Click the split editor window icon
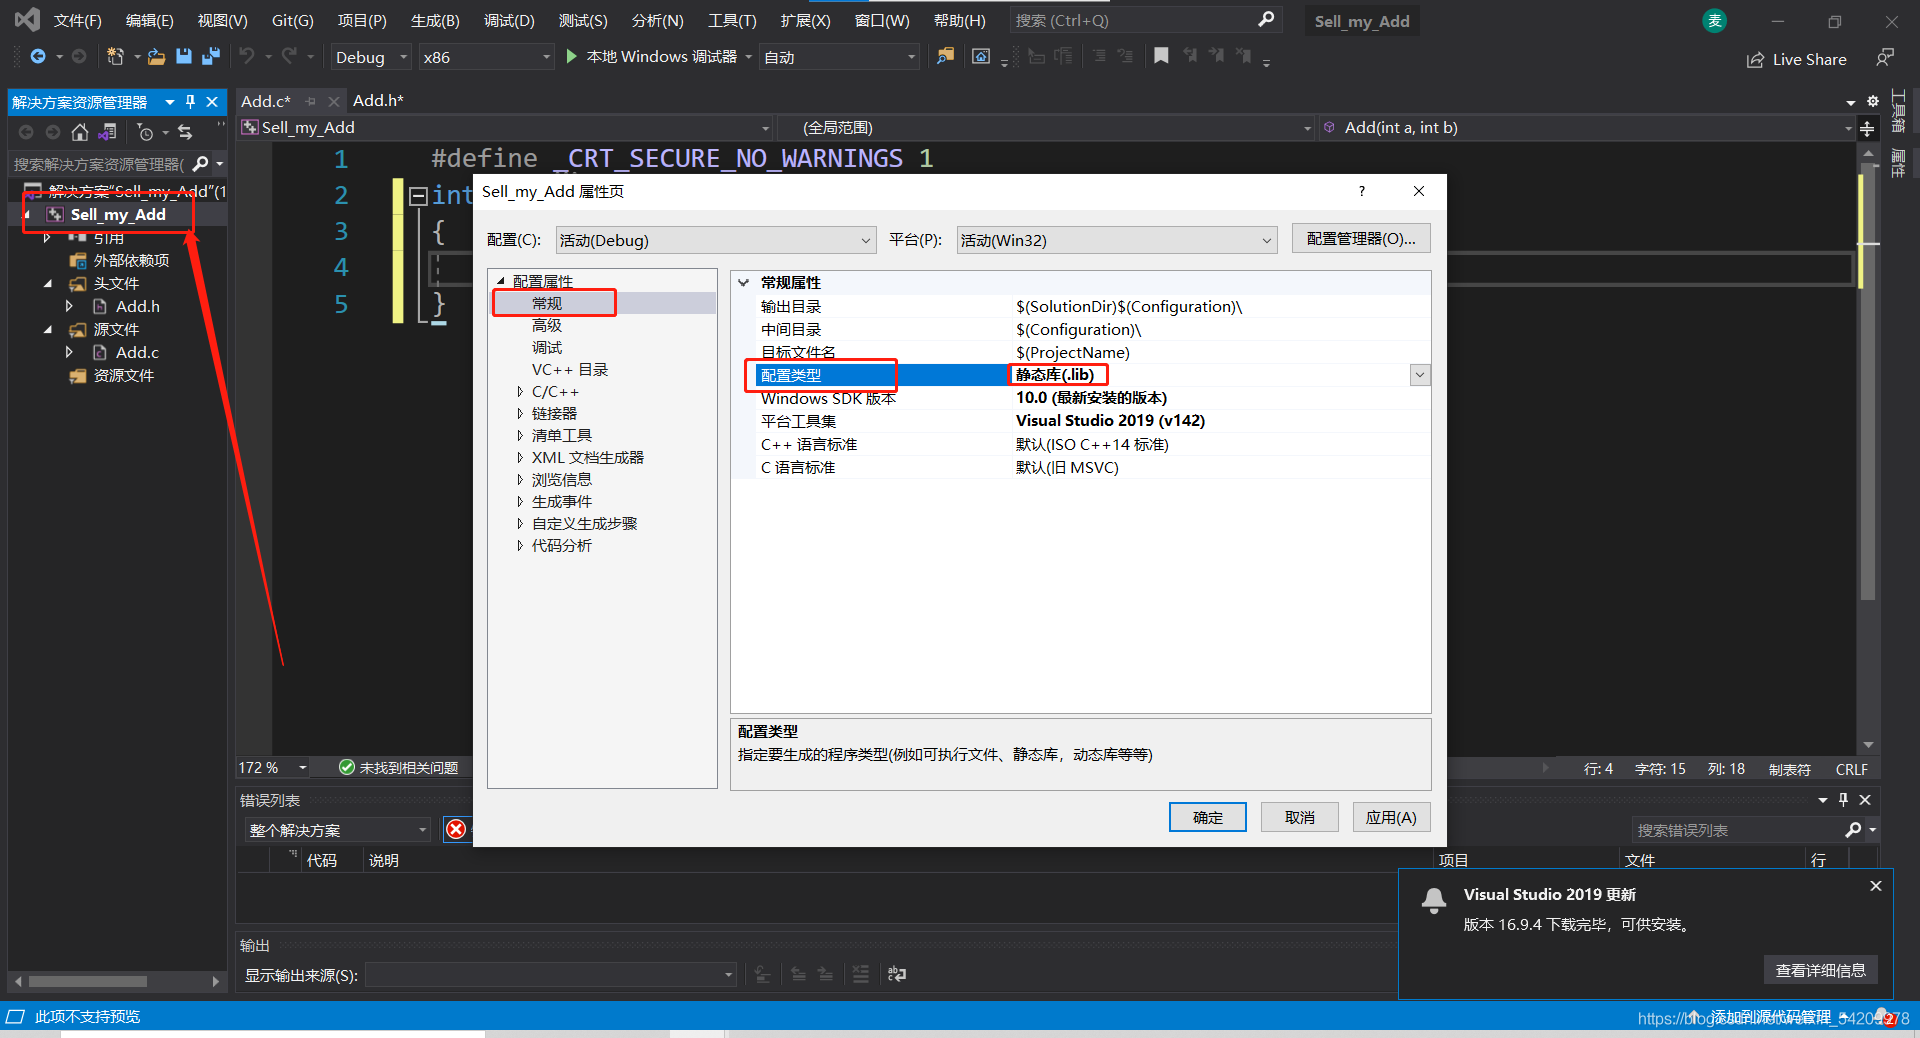 point(1867,129)
